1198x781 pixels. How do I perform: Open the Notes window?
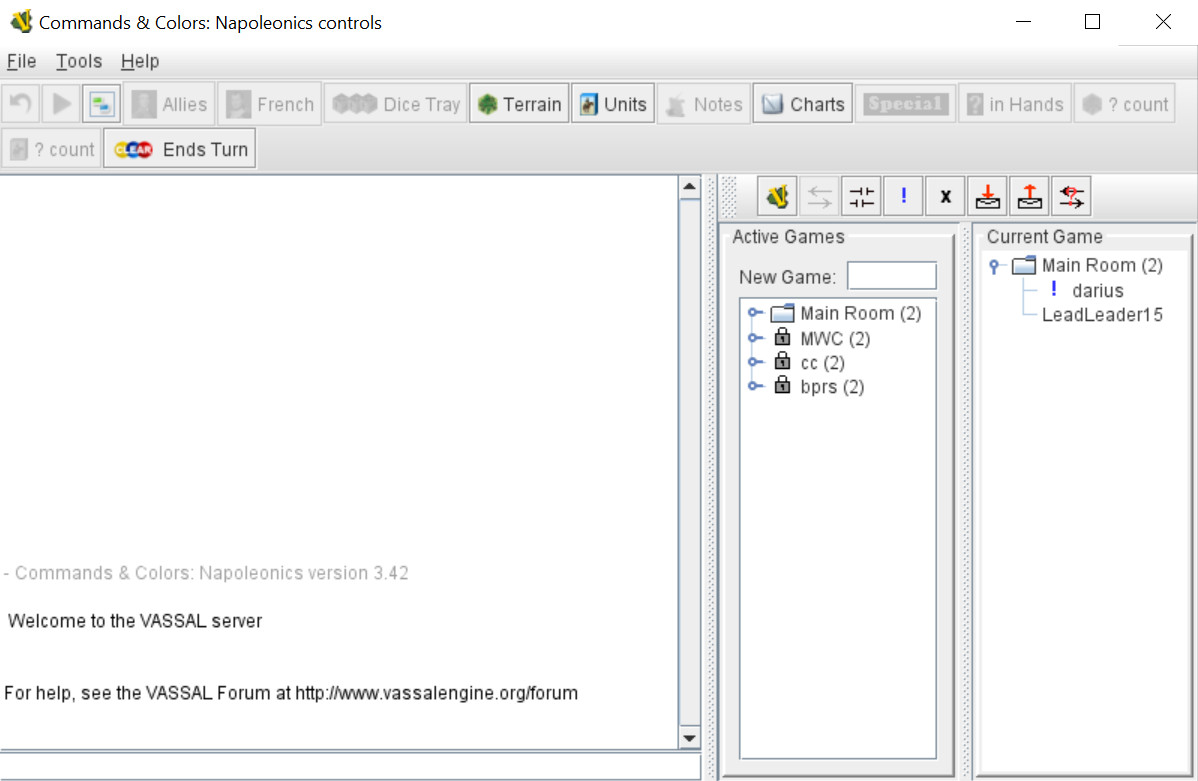(x=704, y=103)
